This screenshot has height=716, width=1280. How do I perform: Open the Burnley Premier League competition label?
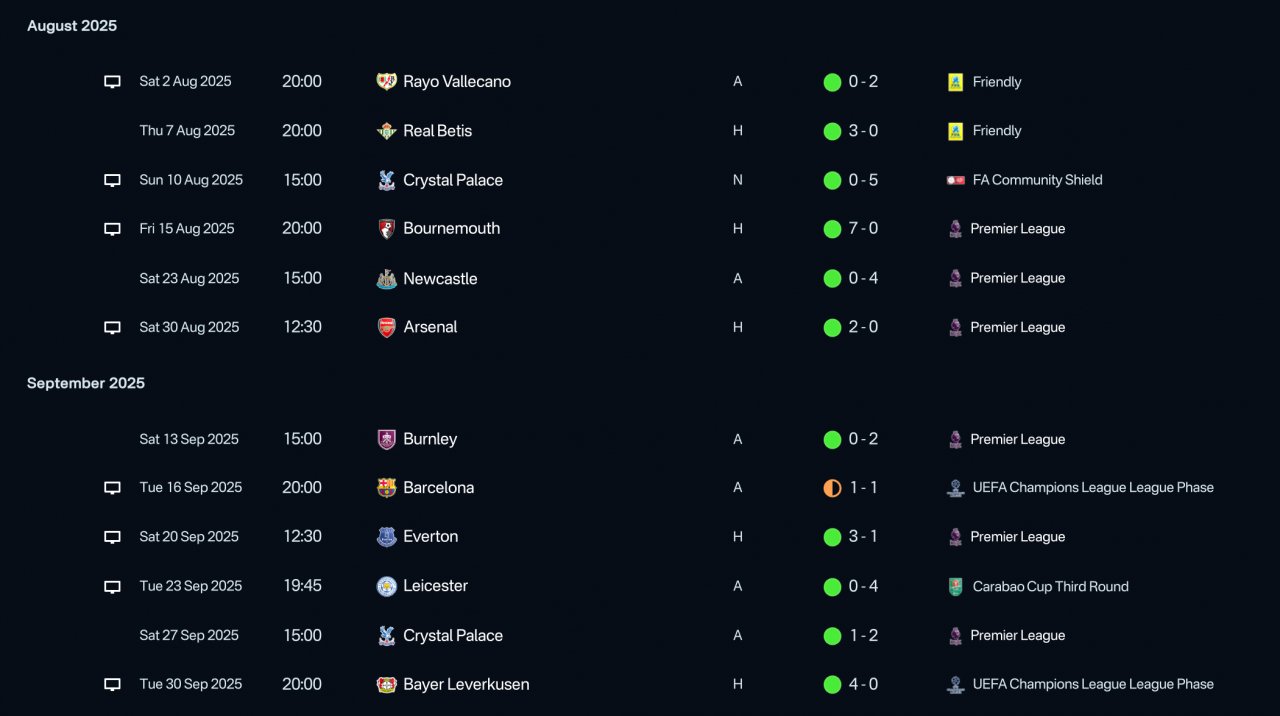point(1017,439)
